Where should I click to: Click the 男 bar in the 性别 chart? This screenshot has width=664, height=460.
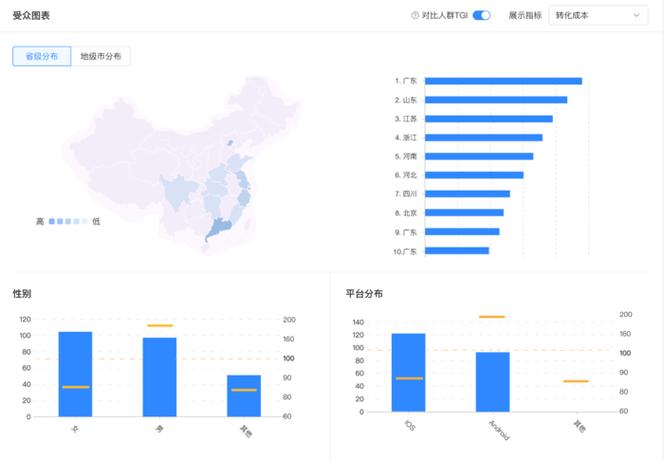pos(160,377)
